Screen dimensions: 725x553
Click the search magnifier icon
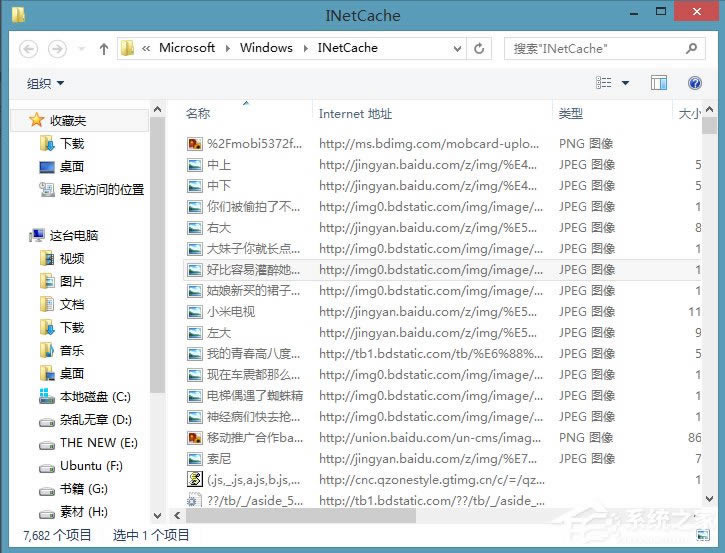coord(691,48)
